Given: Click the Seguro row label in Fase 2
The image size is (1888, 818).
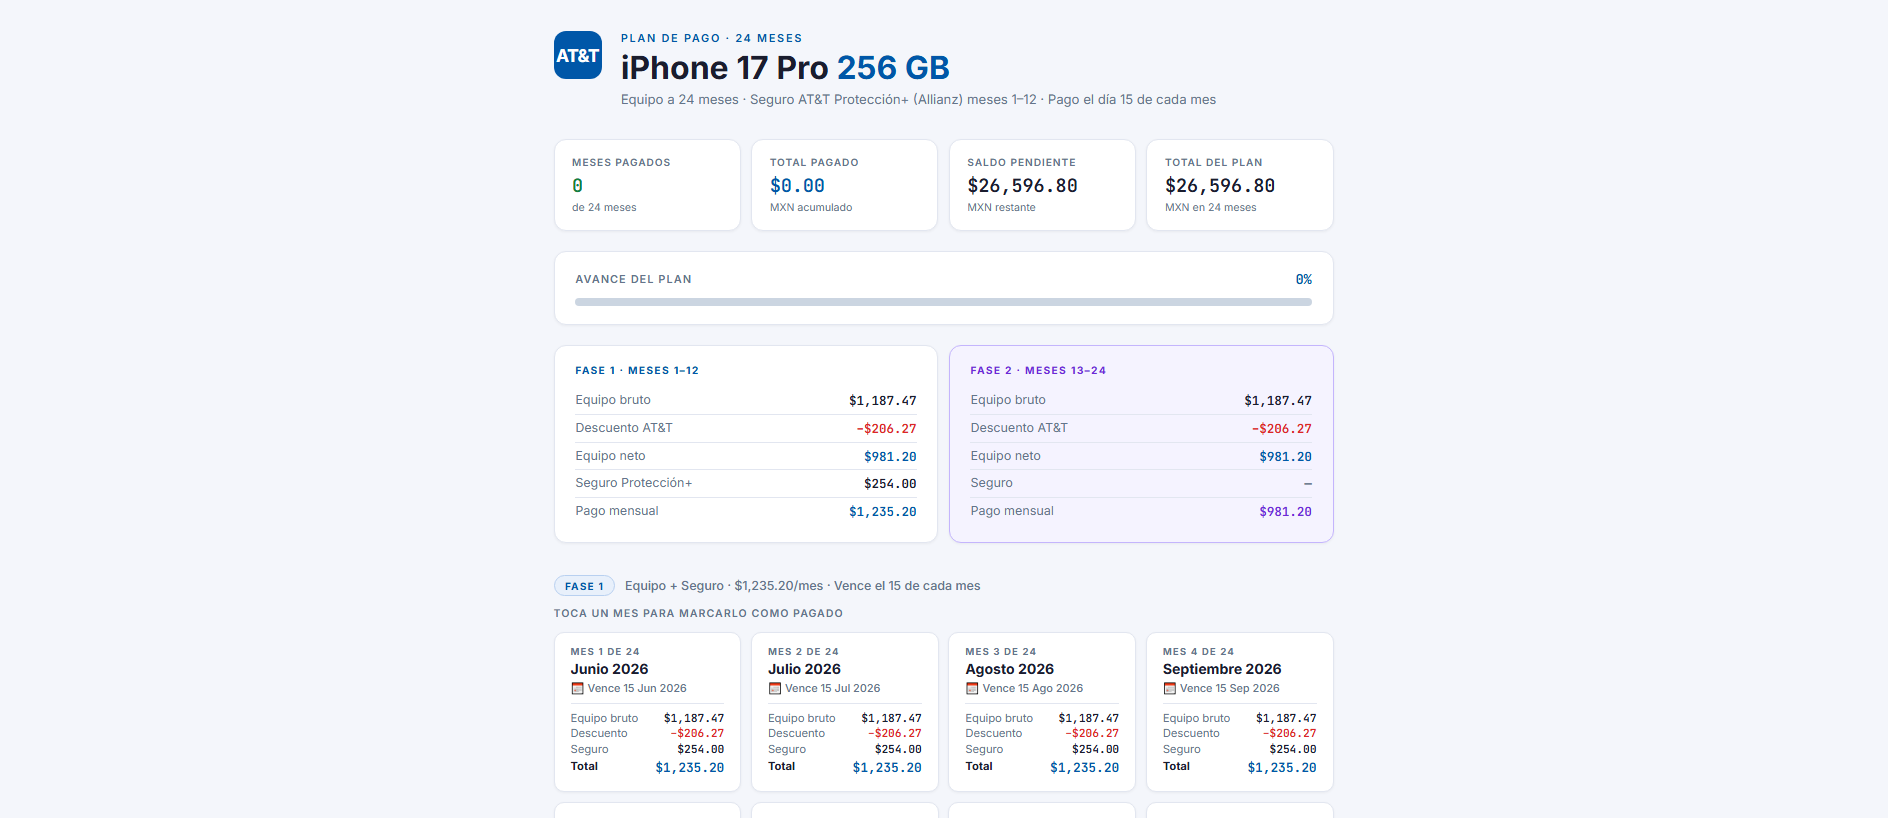Looking at the screenshot, I should [991, 483].
